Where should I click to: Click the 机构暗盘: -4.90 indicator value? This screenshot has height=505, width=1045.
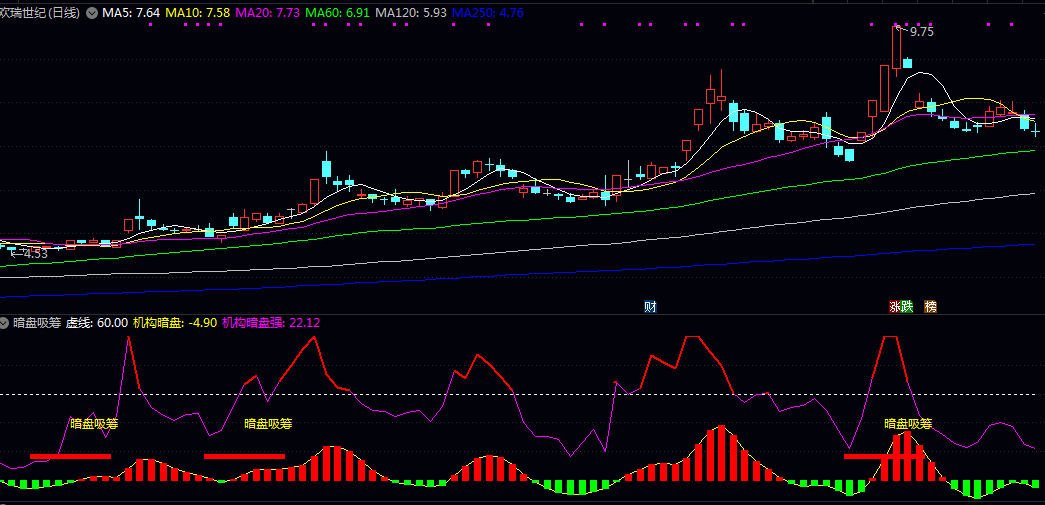[x=175, y=323]
